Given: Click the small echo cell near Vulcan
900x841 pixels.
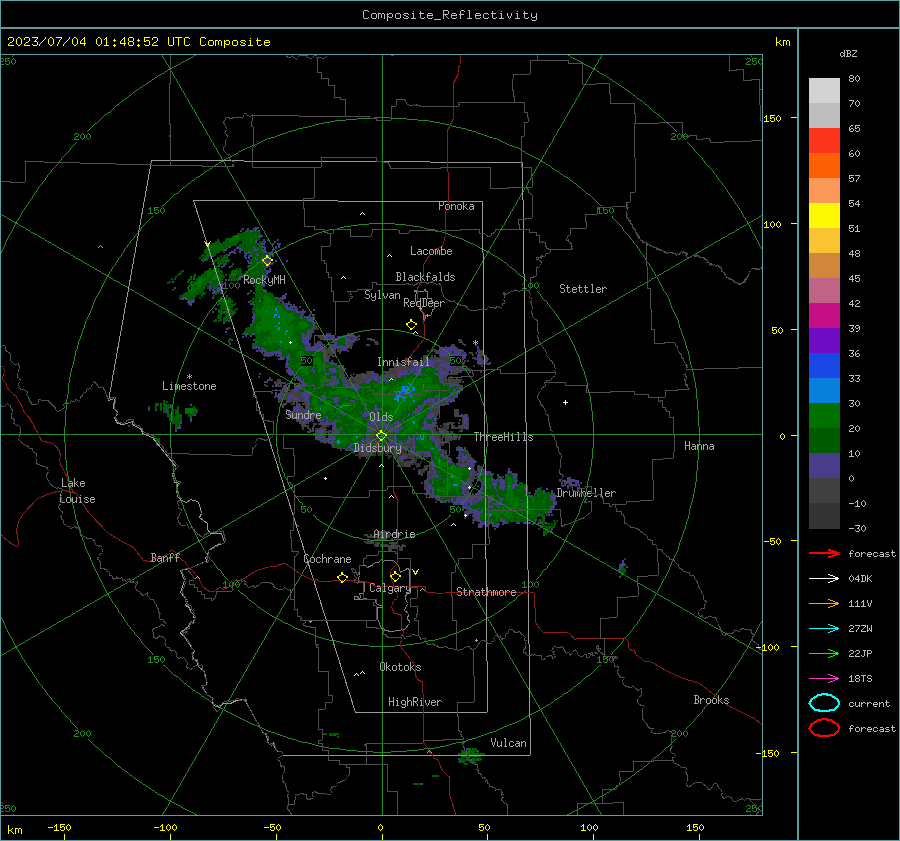Looking at the screenshot, I should (470, 756).
